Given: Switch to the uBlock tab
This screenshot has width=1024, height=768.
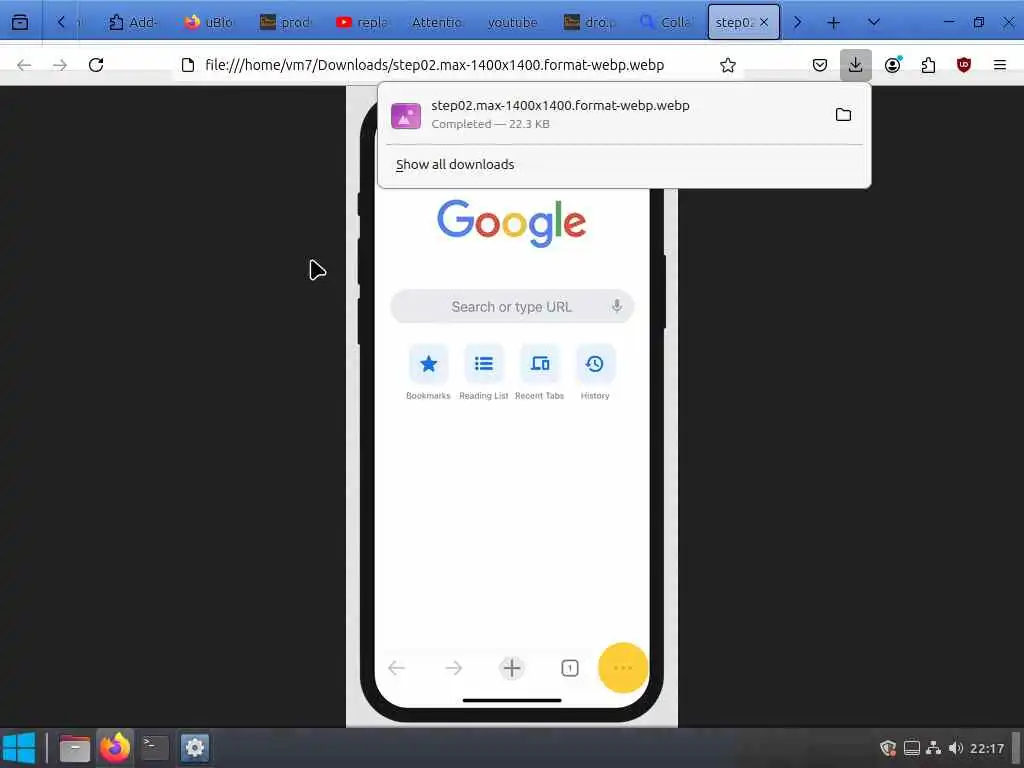Looking at the screenshot, I should point(208,22).
